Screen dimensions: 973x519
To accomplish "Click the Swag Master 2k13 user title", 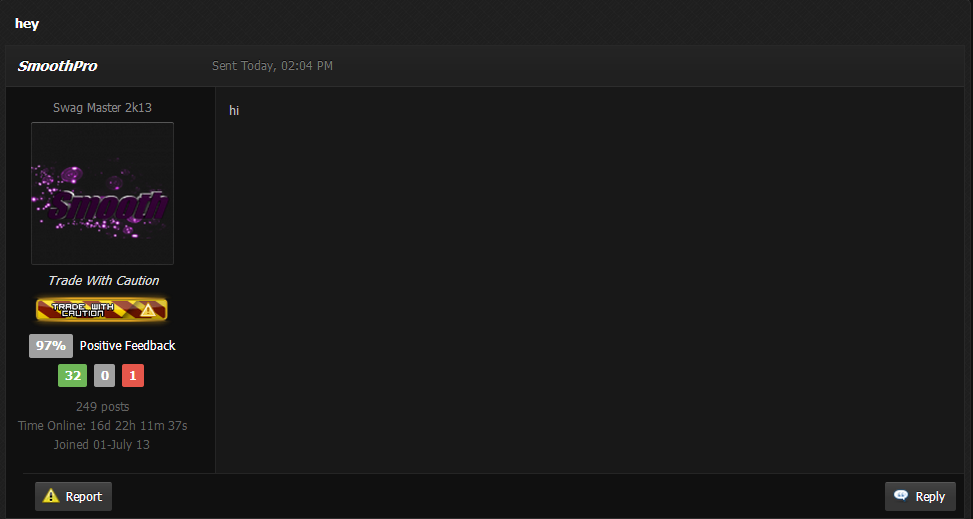I will (102, 107).
